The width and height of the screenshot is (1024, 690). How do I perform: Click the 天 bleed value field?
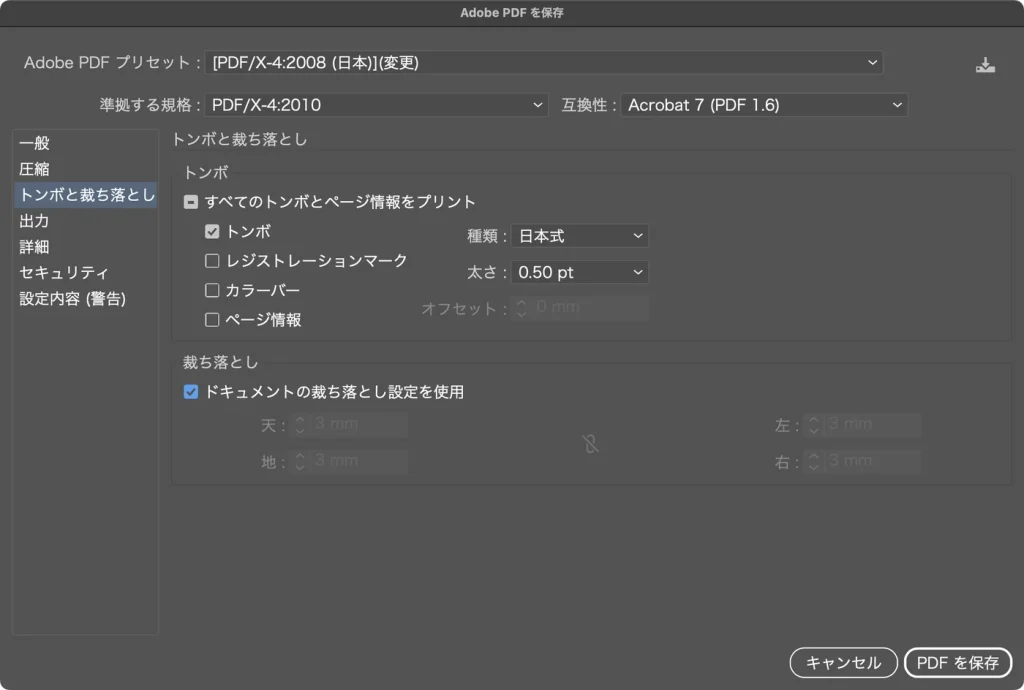[359, 424]
